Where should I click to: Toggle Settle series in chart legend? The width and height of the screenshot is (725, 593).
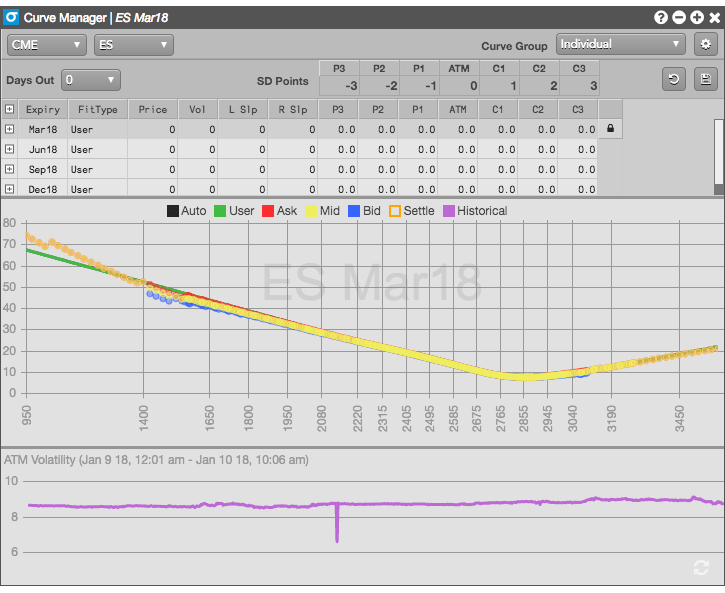pyautogui.click(x=412, y=211)
